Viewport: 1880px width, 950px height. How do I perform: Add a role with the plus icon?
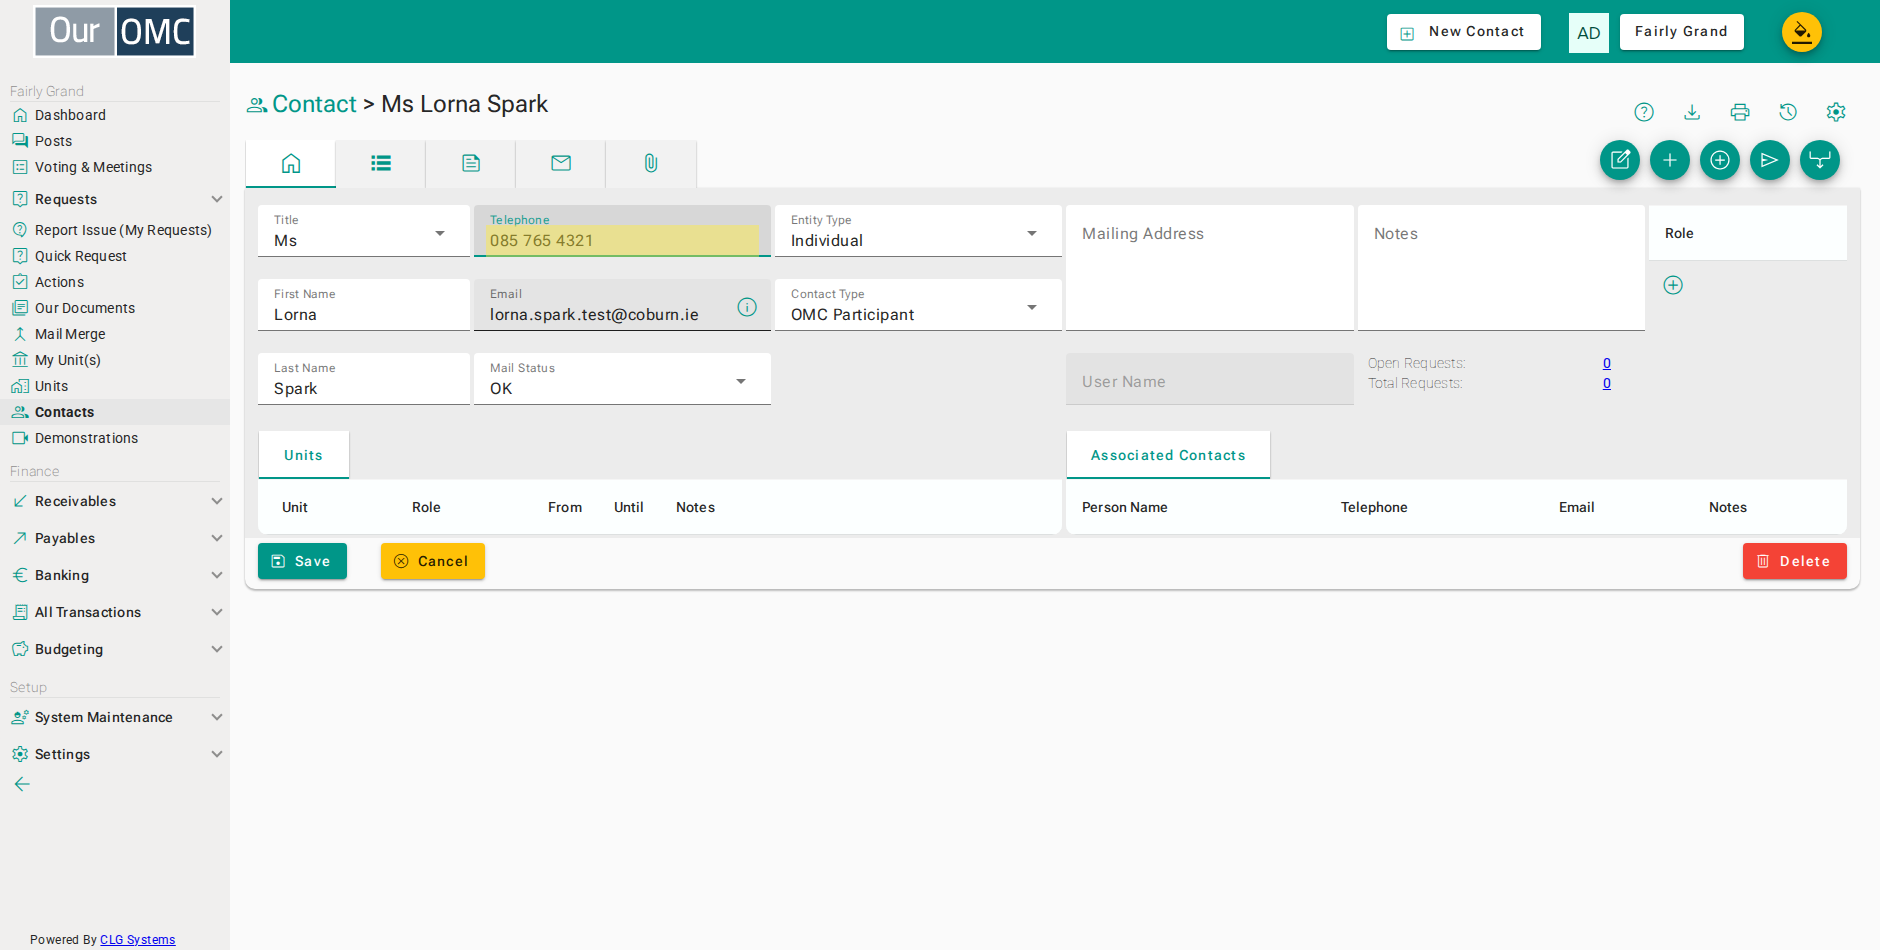point(1673,285)
